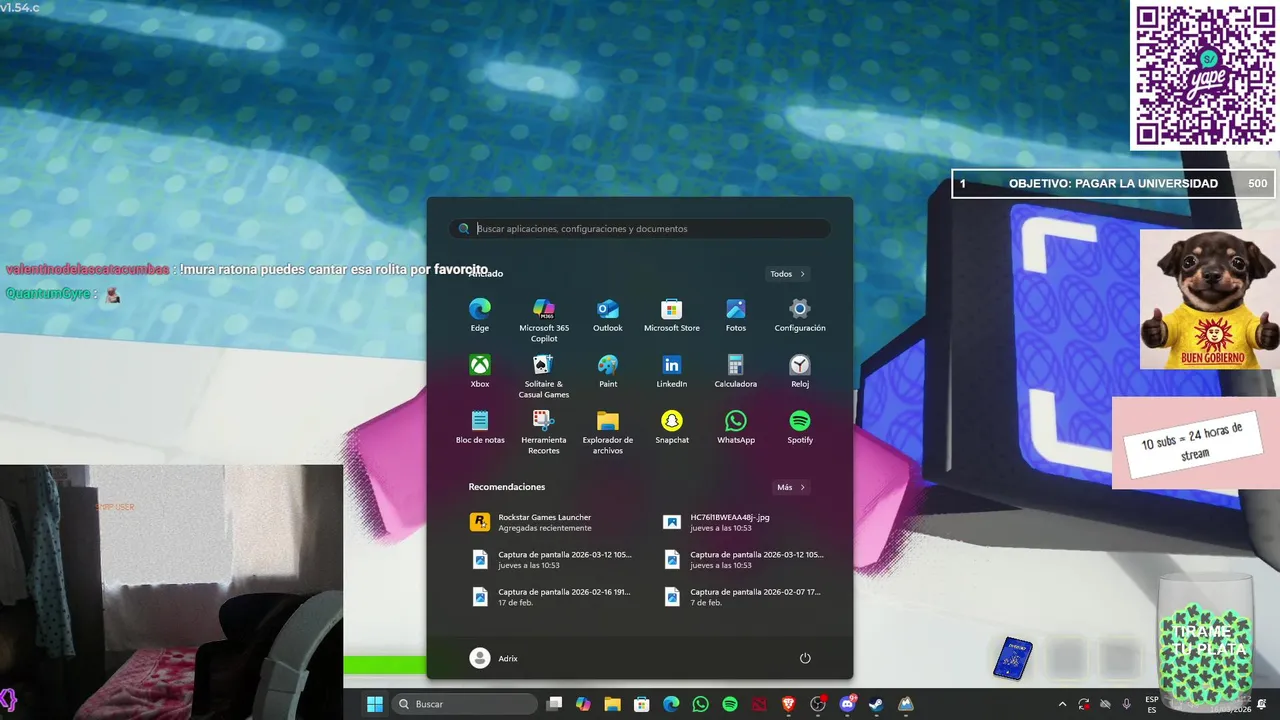Image resolution: width=1280 pixels, height=720 pixels.
Task: Open the Edge icon on the taskbar
Action: 671,704
